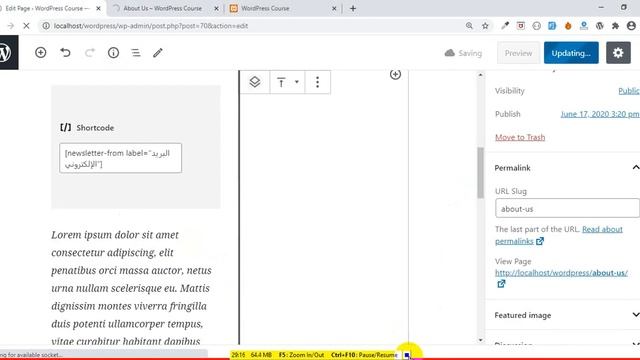
Task: Redo the last undone change
Action: click(90, 53)
